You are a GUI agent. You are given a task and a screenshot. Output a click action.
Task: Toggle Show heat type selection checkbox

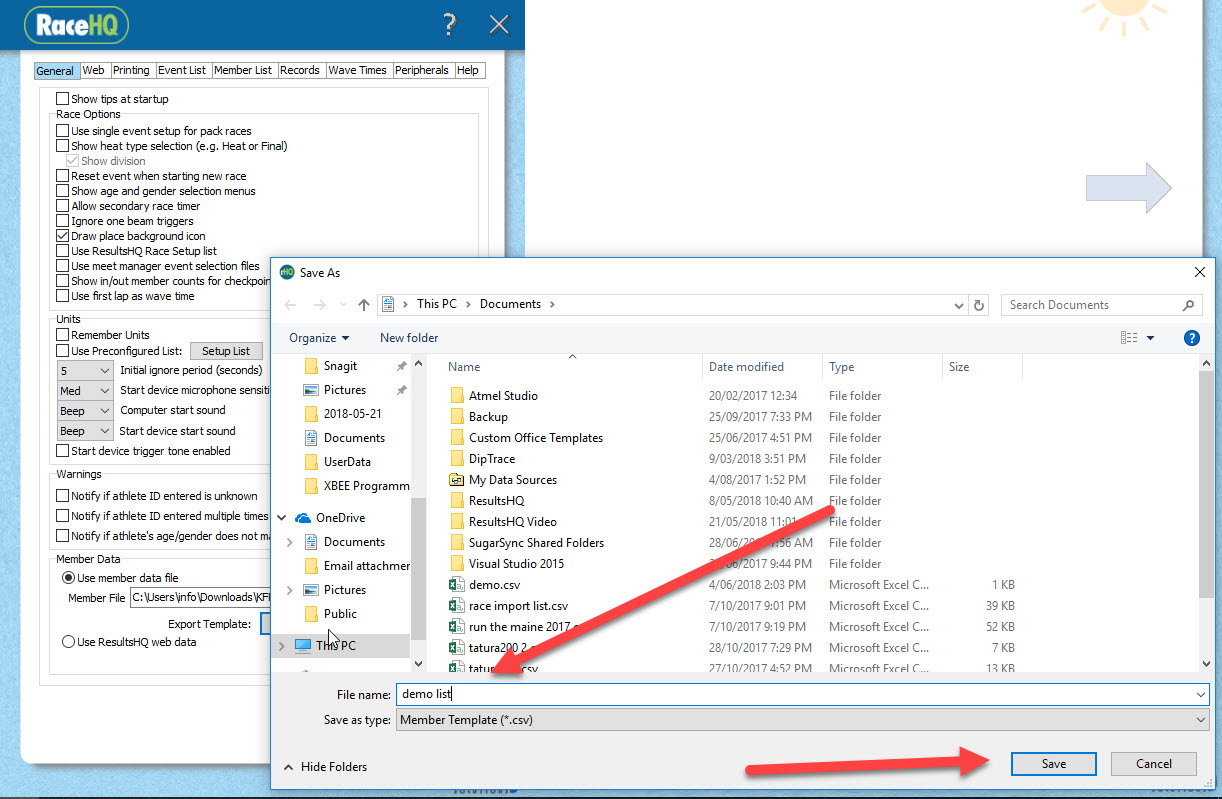63,146
